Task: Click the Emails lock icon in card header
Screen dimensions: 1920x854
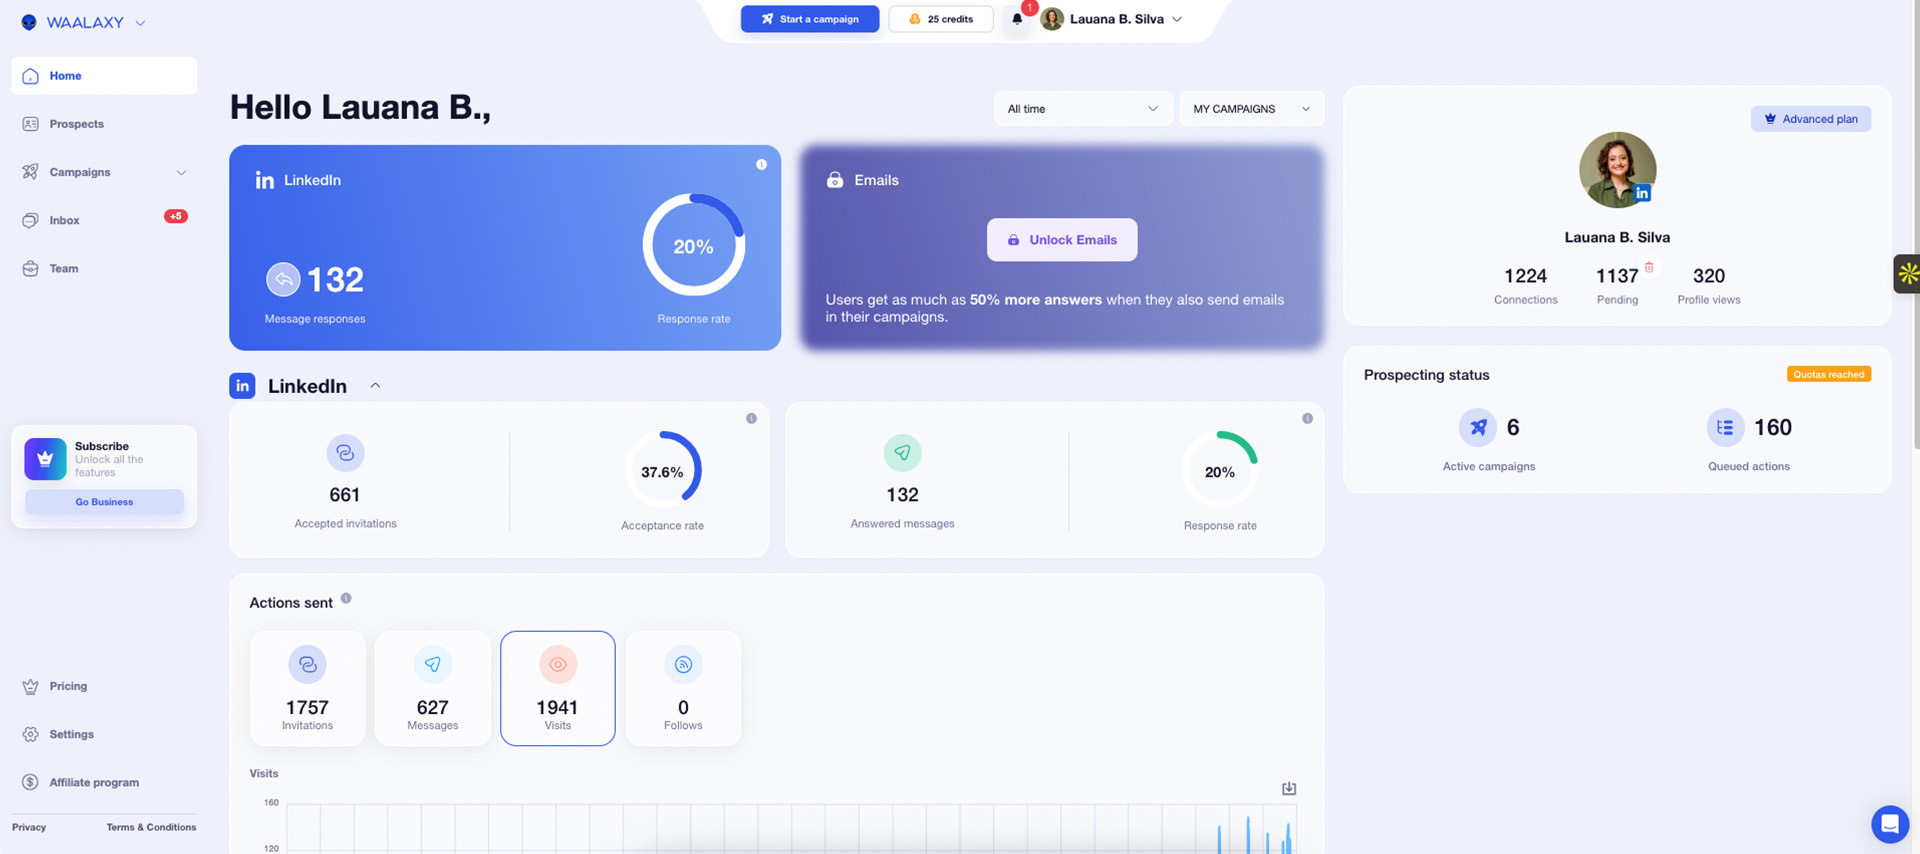Action: [x=835, y=180]
